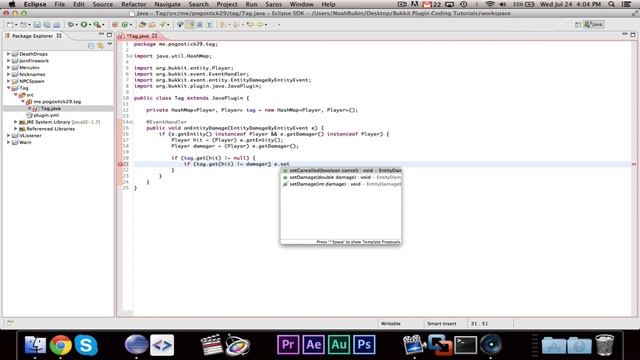This screenshot has width=640, height=360.
Task: Open the Package Explorer view menu arrow
Action: point(110,44)
